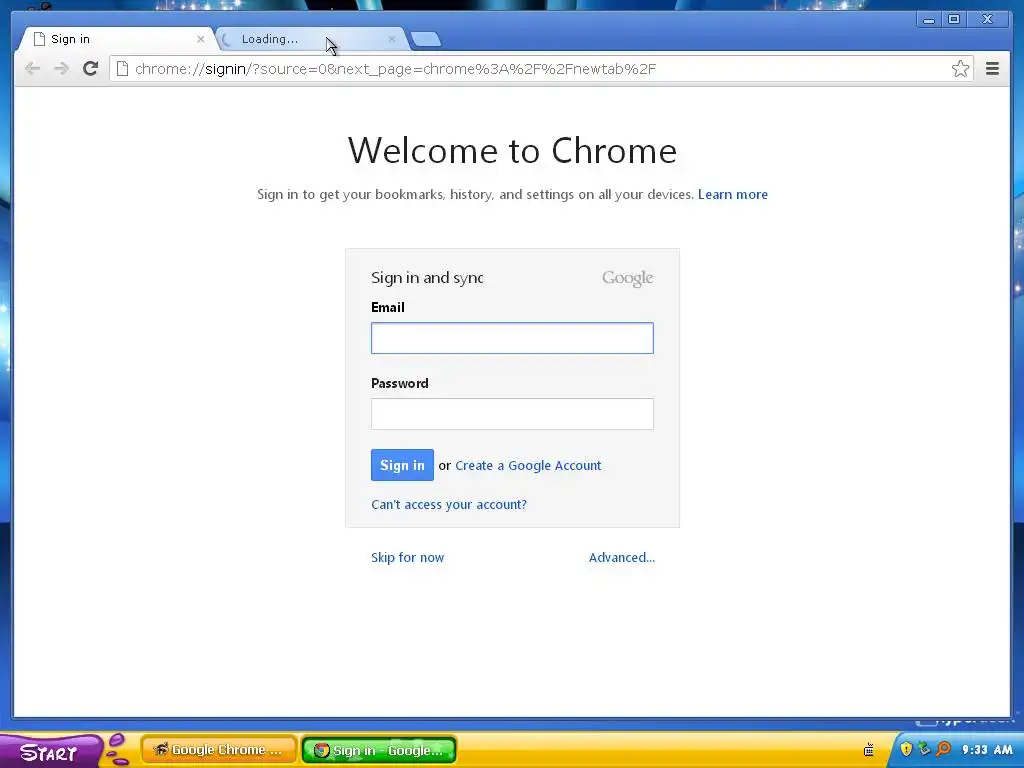
Task: Click the Email input field
Action: coord(512,338)
